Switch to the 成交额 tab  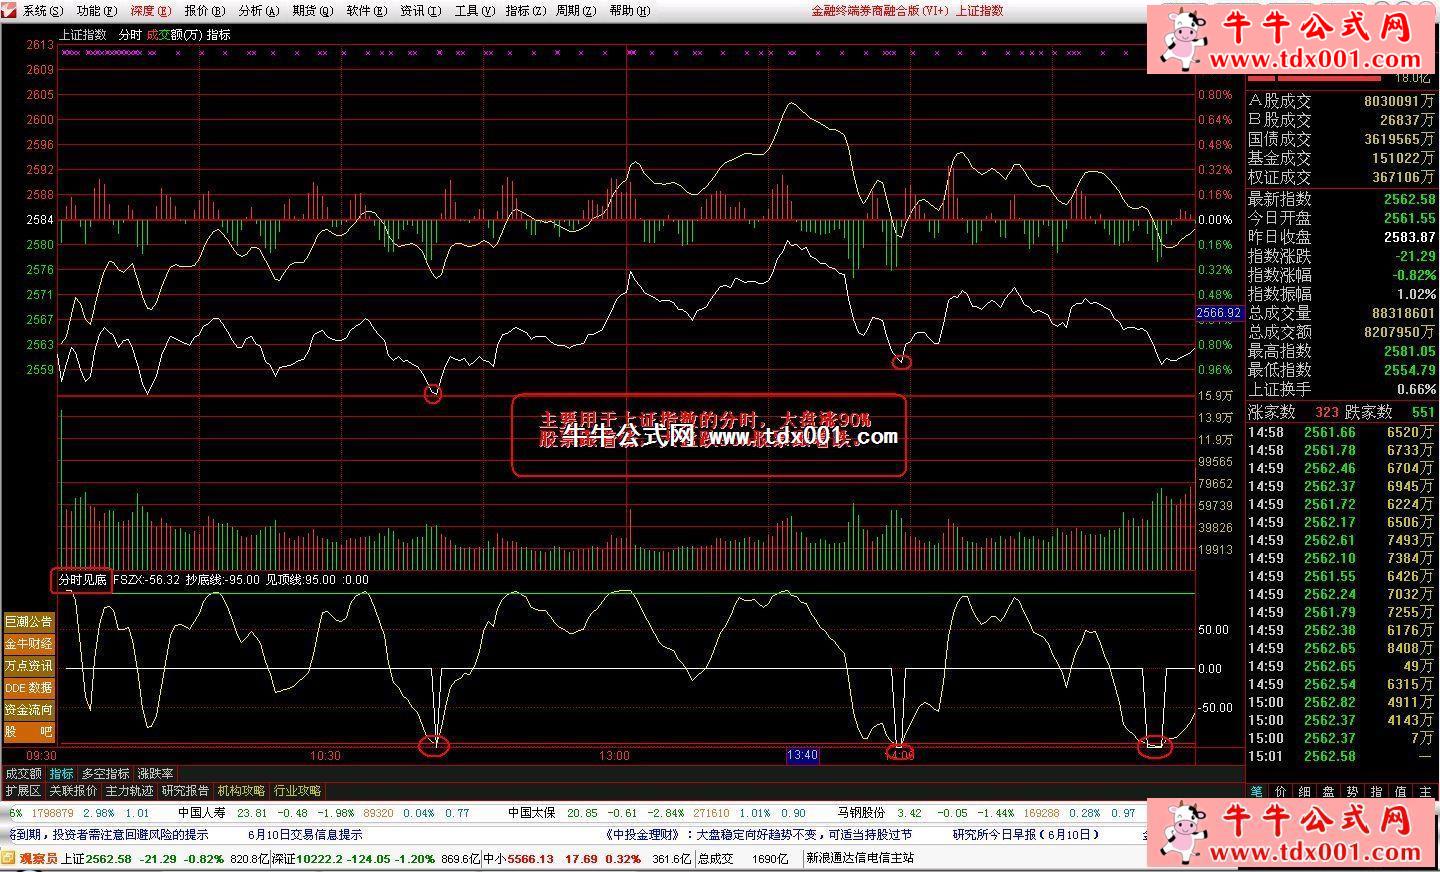pos(23,774)
